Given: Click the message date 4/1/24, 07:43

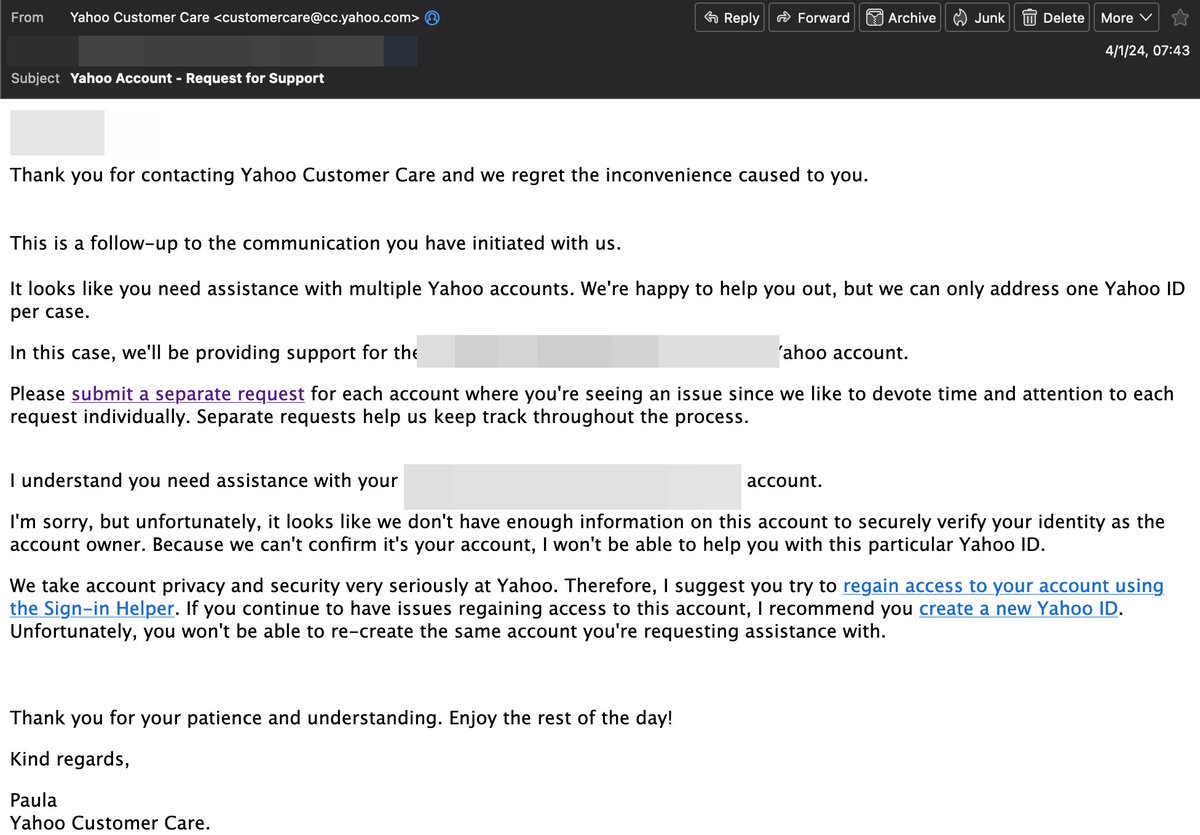Looking at the screenshot, I should 1147,50.
